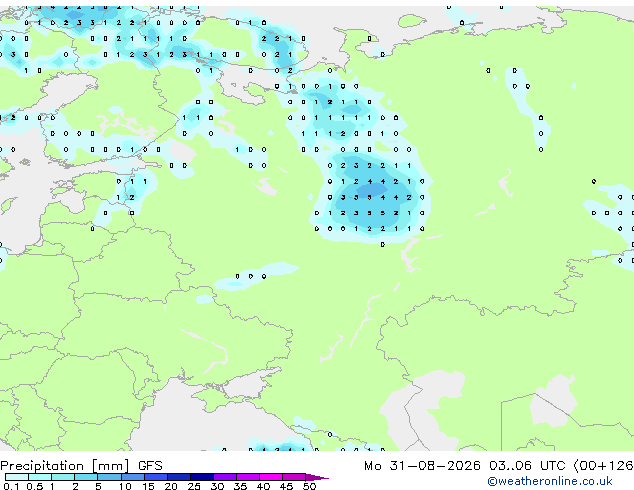Screen dimensions: 634x490
Task: Select the 10–15 mm legend swatch
Action: [x=132, y=477]
